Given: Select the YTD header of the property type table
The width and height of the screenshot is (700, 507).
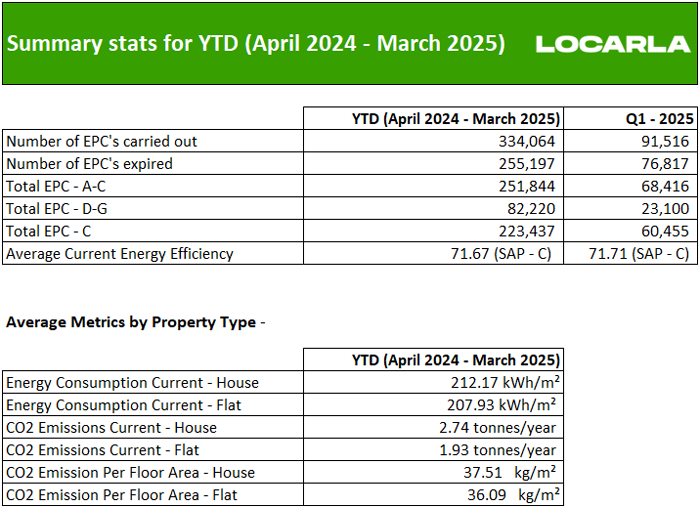Looking at the screenshot, I should click(x=456, y=360).
